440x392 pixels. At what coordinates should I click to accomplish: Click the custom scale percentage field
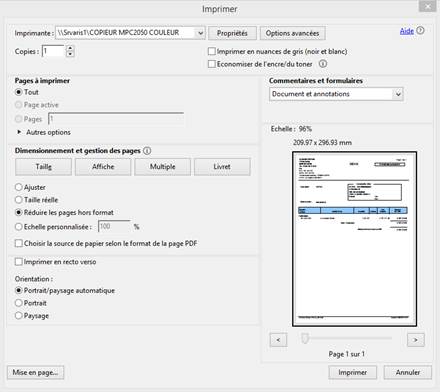pyautogui.click(x=114, y=226)
